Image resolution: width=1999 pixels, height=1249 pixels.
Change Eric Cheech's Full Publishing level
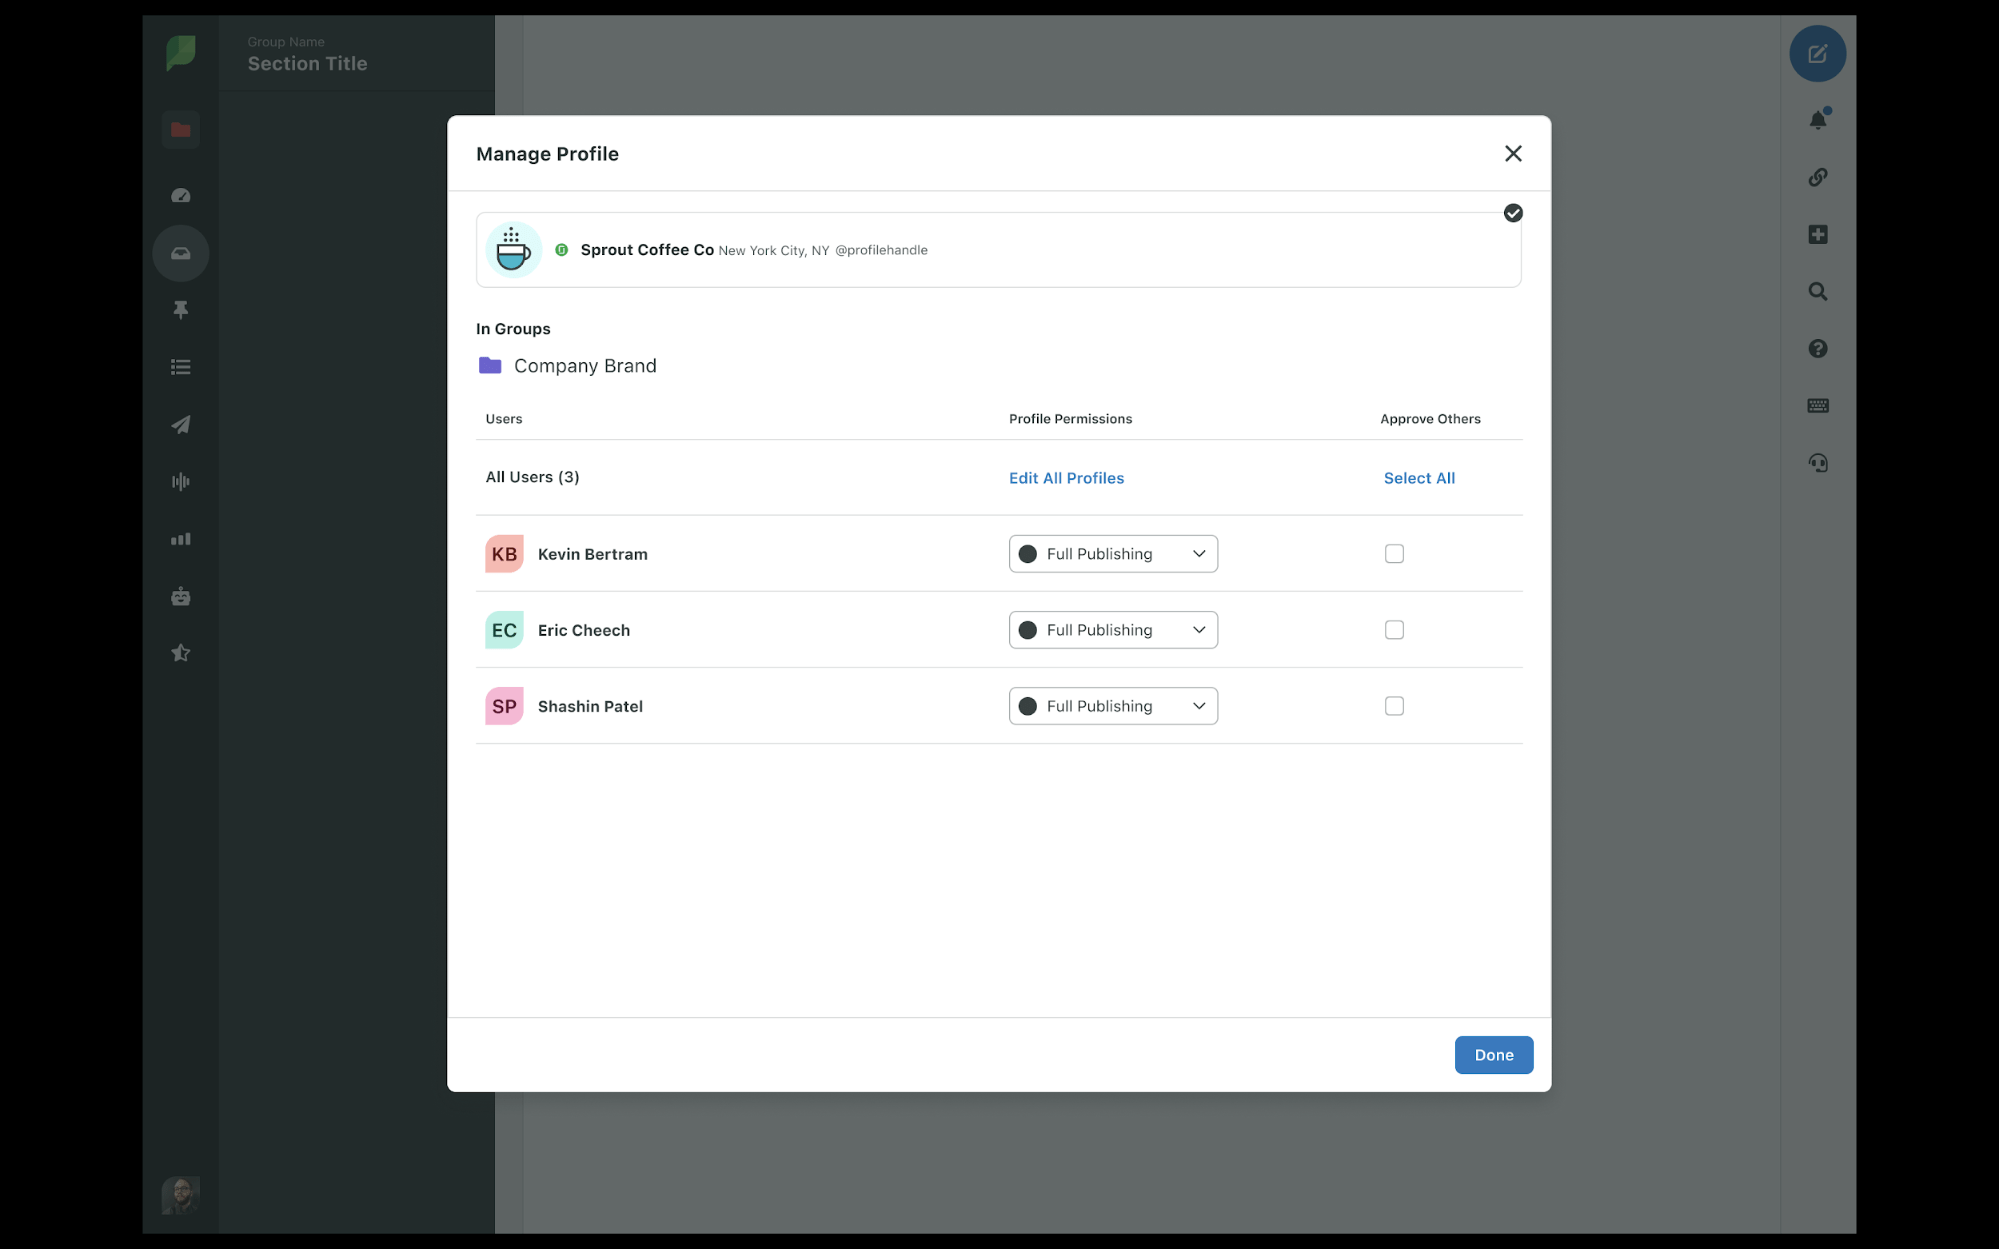1112,629
